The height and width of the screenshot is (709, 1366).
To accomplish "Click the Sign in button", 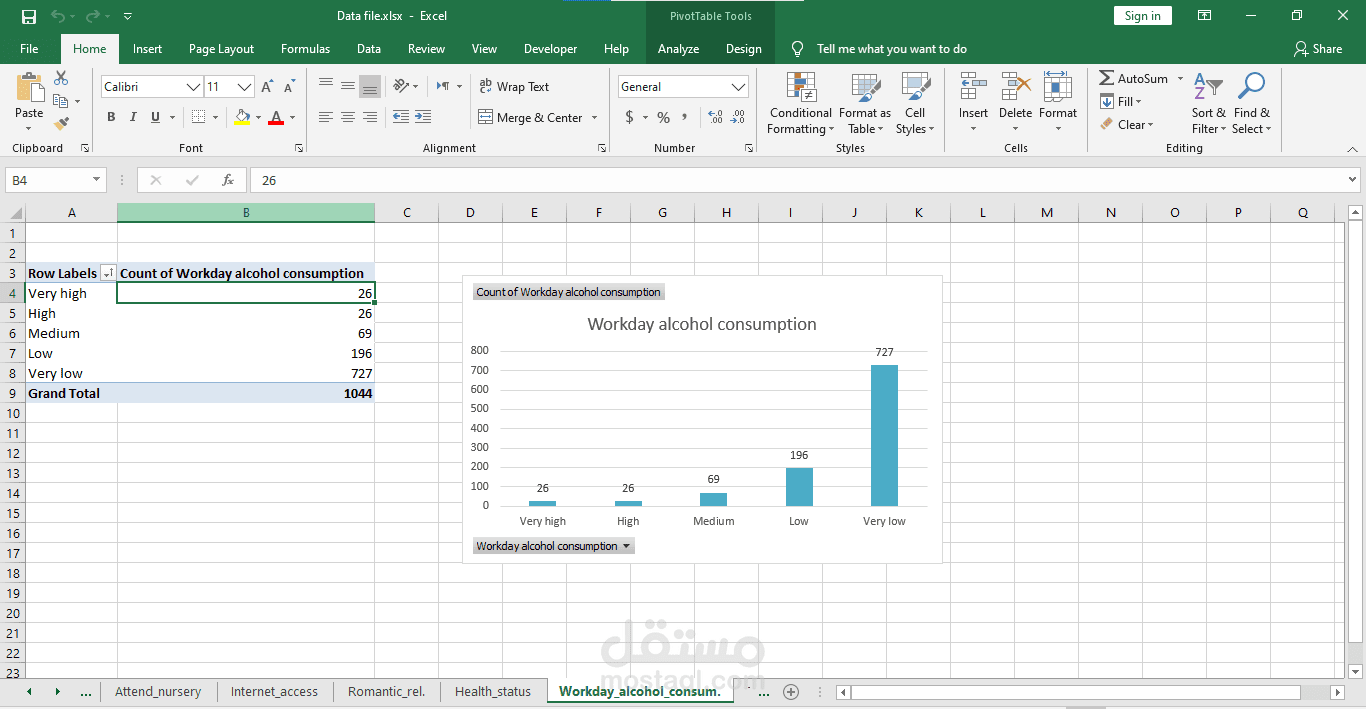I will [x=1142, y=16].
